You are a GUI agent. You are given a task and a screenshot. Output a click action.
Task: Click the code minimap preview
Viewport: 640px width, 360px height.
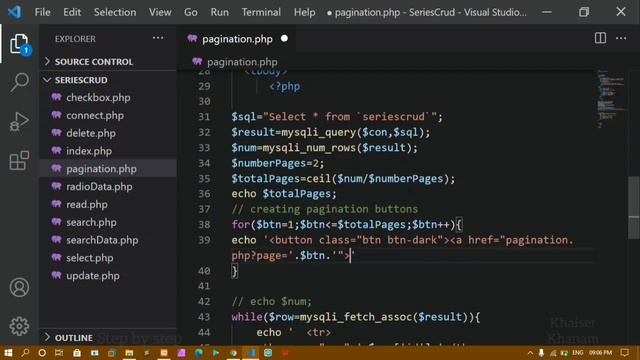click(x=611, y=98)
